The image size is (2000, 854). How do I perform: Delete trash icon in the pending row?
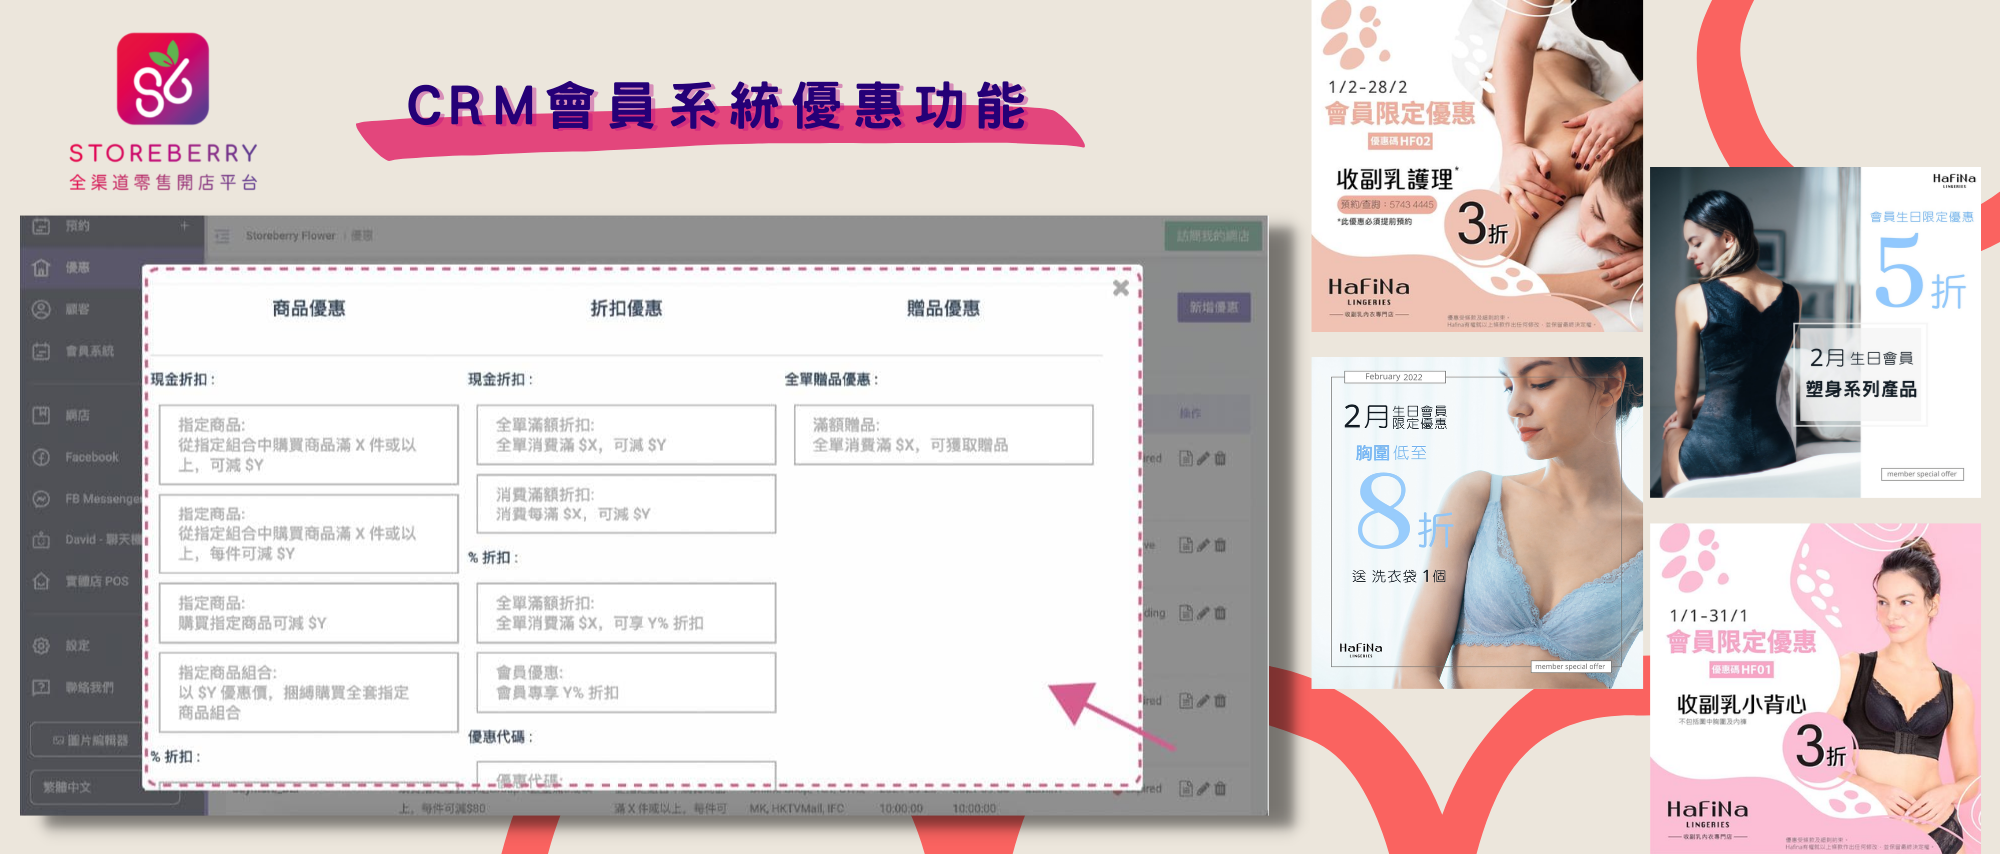coord(1220,613)
